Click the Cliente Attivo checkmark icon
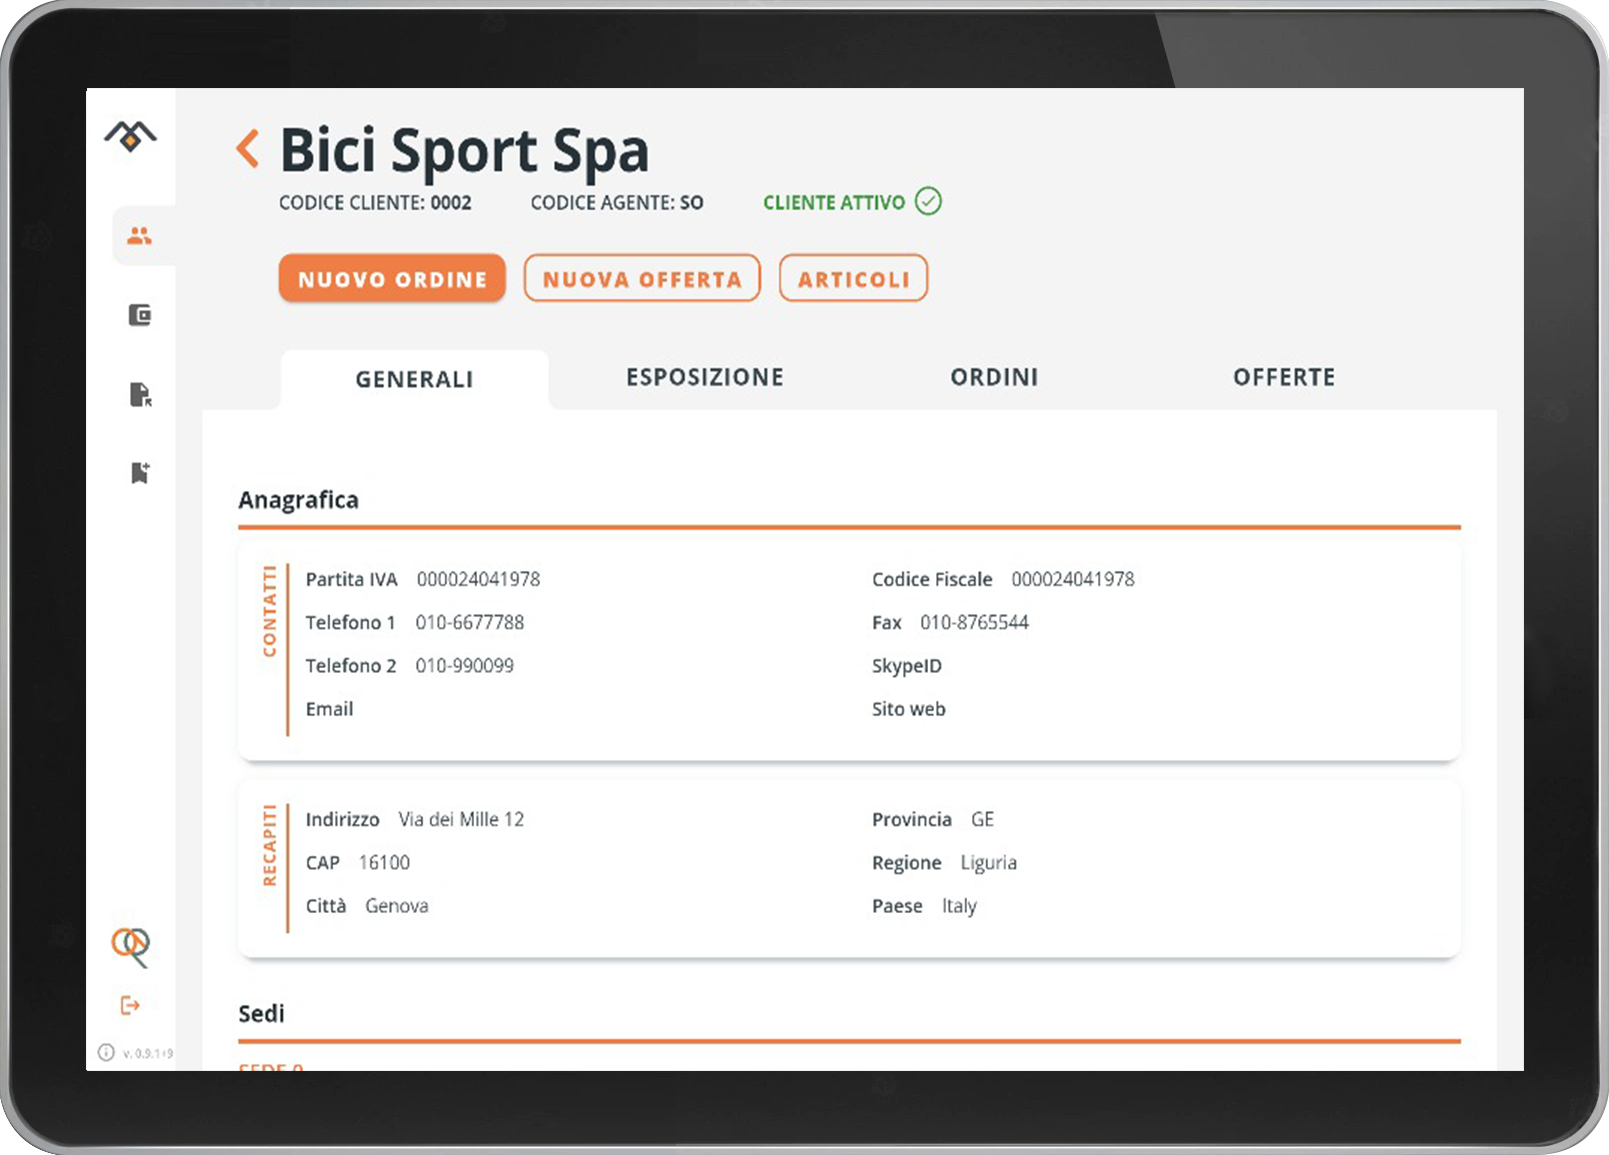The image size is (1609, 1155). (928, 202)
